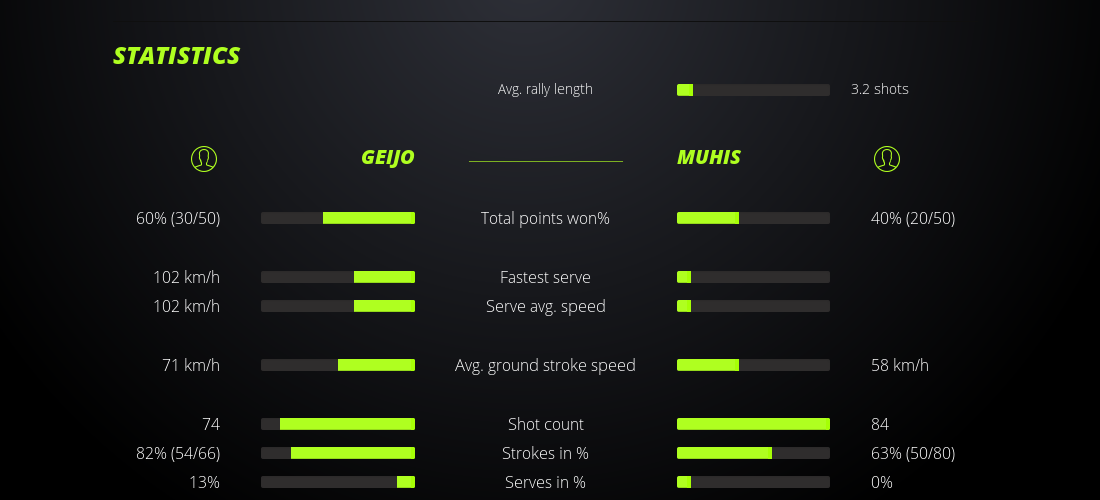The height and width of the screenshot is (500, 1100).
Task: Select the Avg. ground stroke speed label
Action: click(545, 365)
